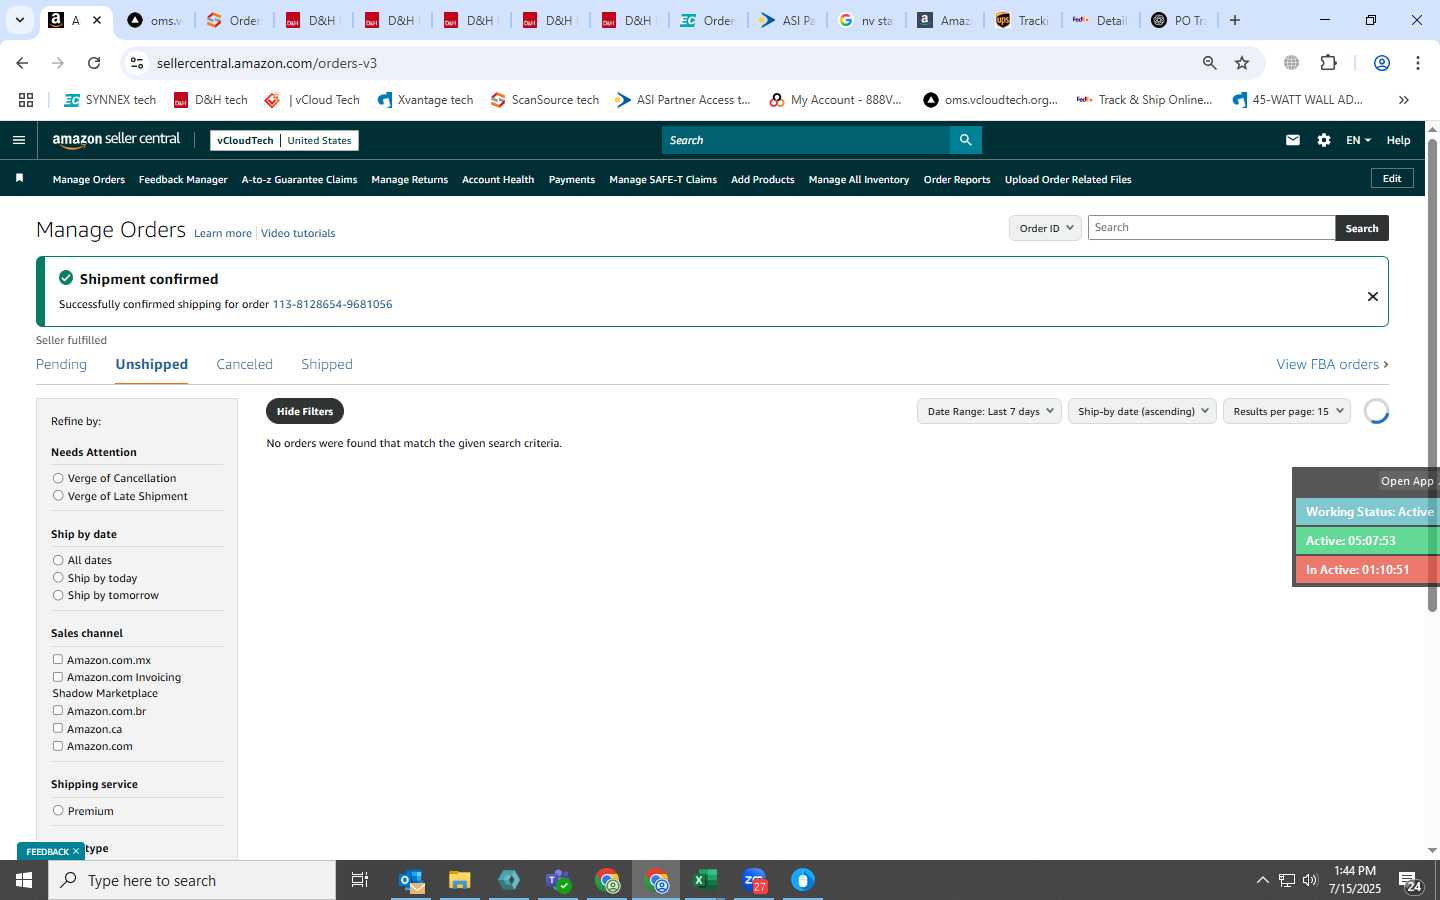The width and height of the screenshot is (1440, 900).
Task: Open the Chrome apps grid icon
Action: 26,100
